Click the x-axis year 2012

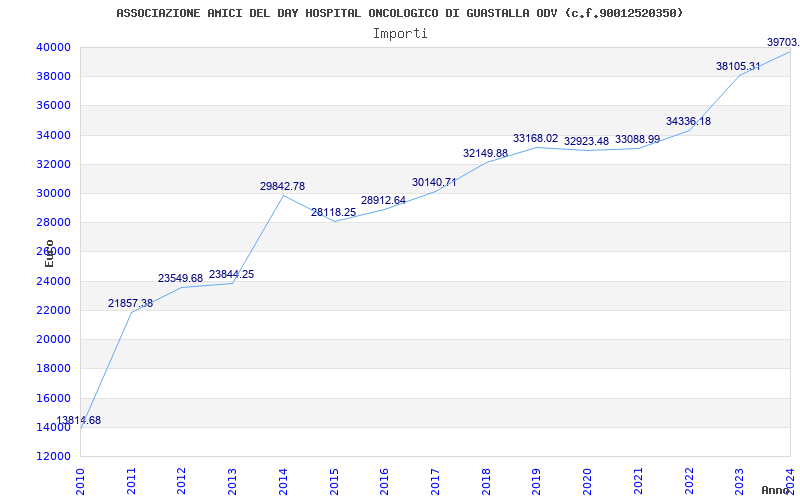[x=182, y=482]
